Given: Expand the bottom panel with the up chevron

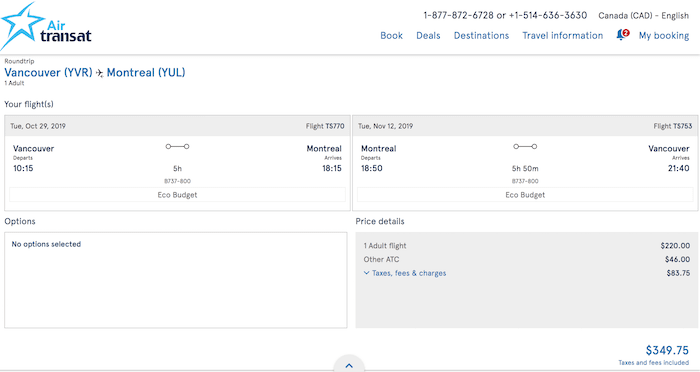Looking at the screenshot, I should pos(349,365).
